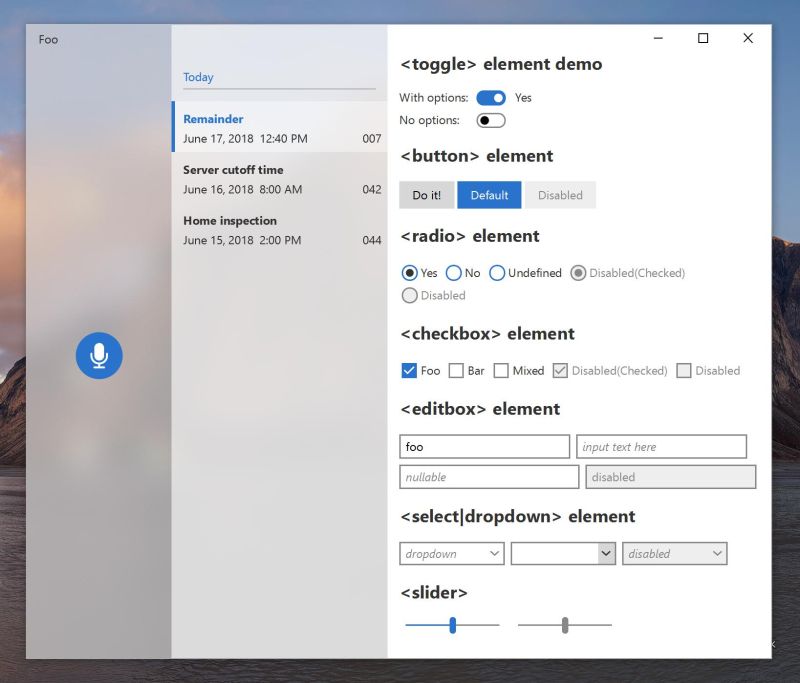
Task: Click the Today section header
Action: [x=198, y=77]
